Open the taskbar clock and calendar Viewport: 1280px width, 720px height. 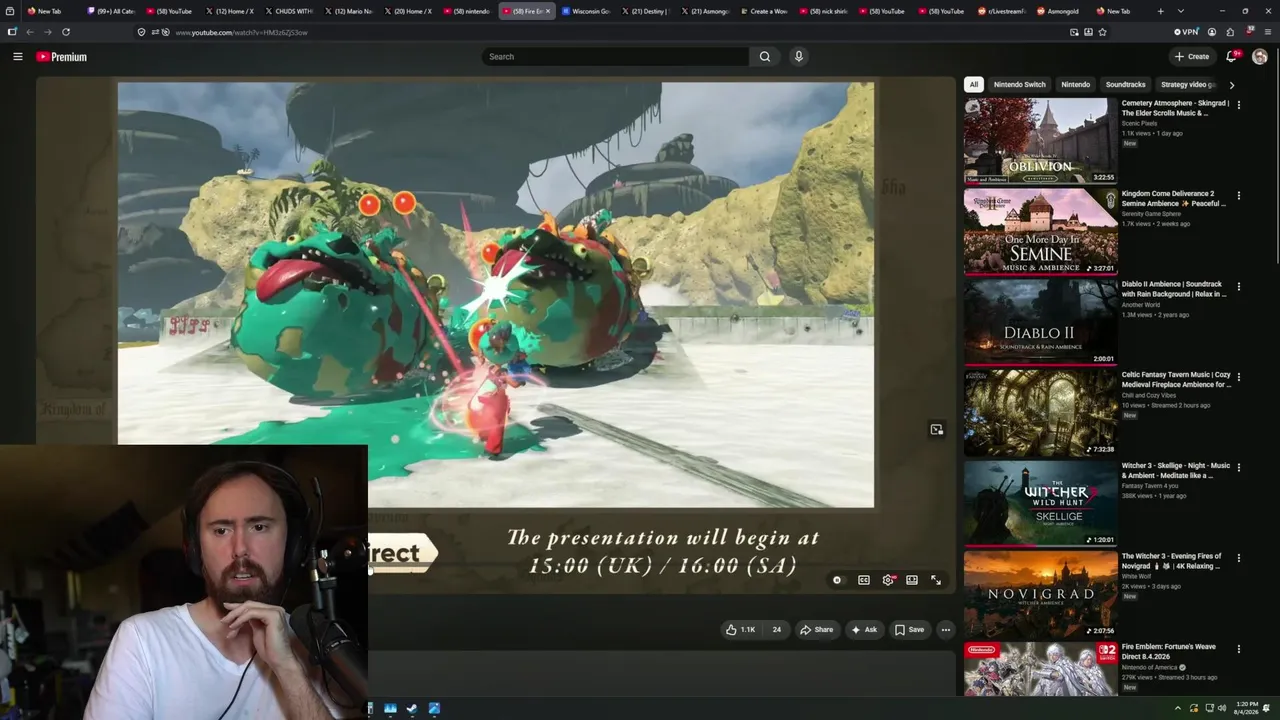click(x=1246, y=708)
